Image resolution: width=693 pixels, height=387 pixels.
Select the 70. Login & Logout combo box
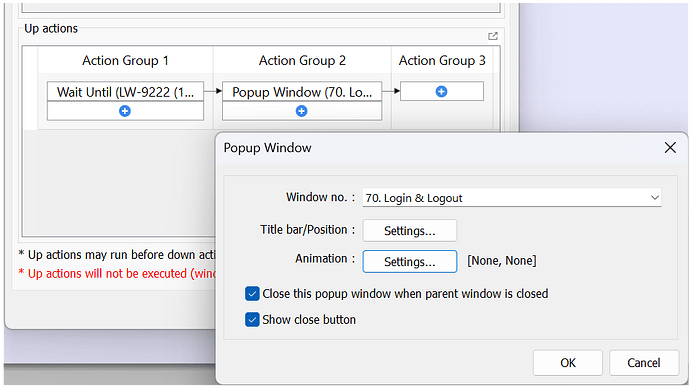click(511, 197)
